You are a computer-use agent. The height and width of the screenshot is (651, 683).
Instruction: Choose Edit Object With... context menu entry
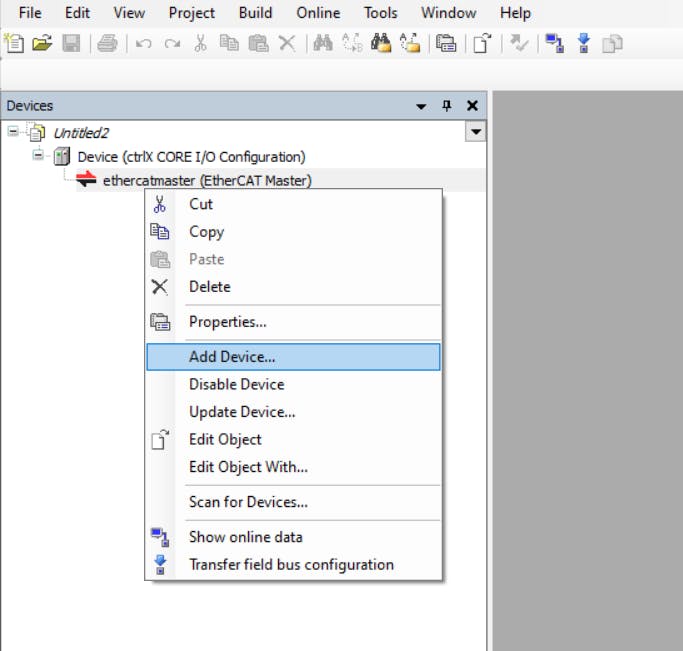click(x=294, y=467)
